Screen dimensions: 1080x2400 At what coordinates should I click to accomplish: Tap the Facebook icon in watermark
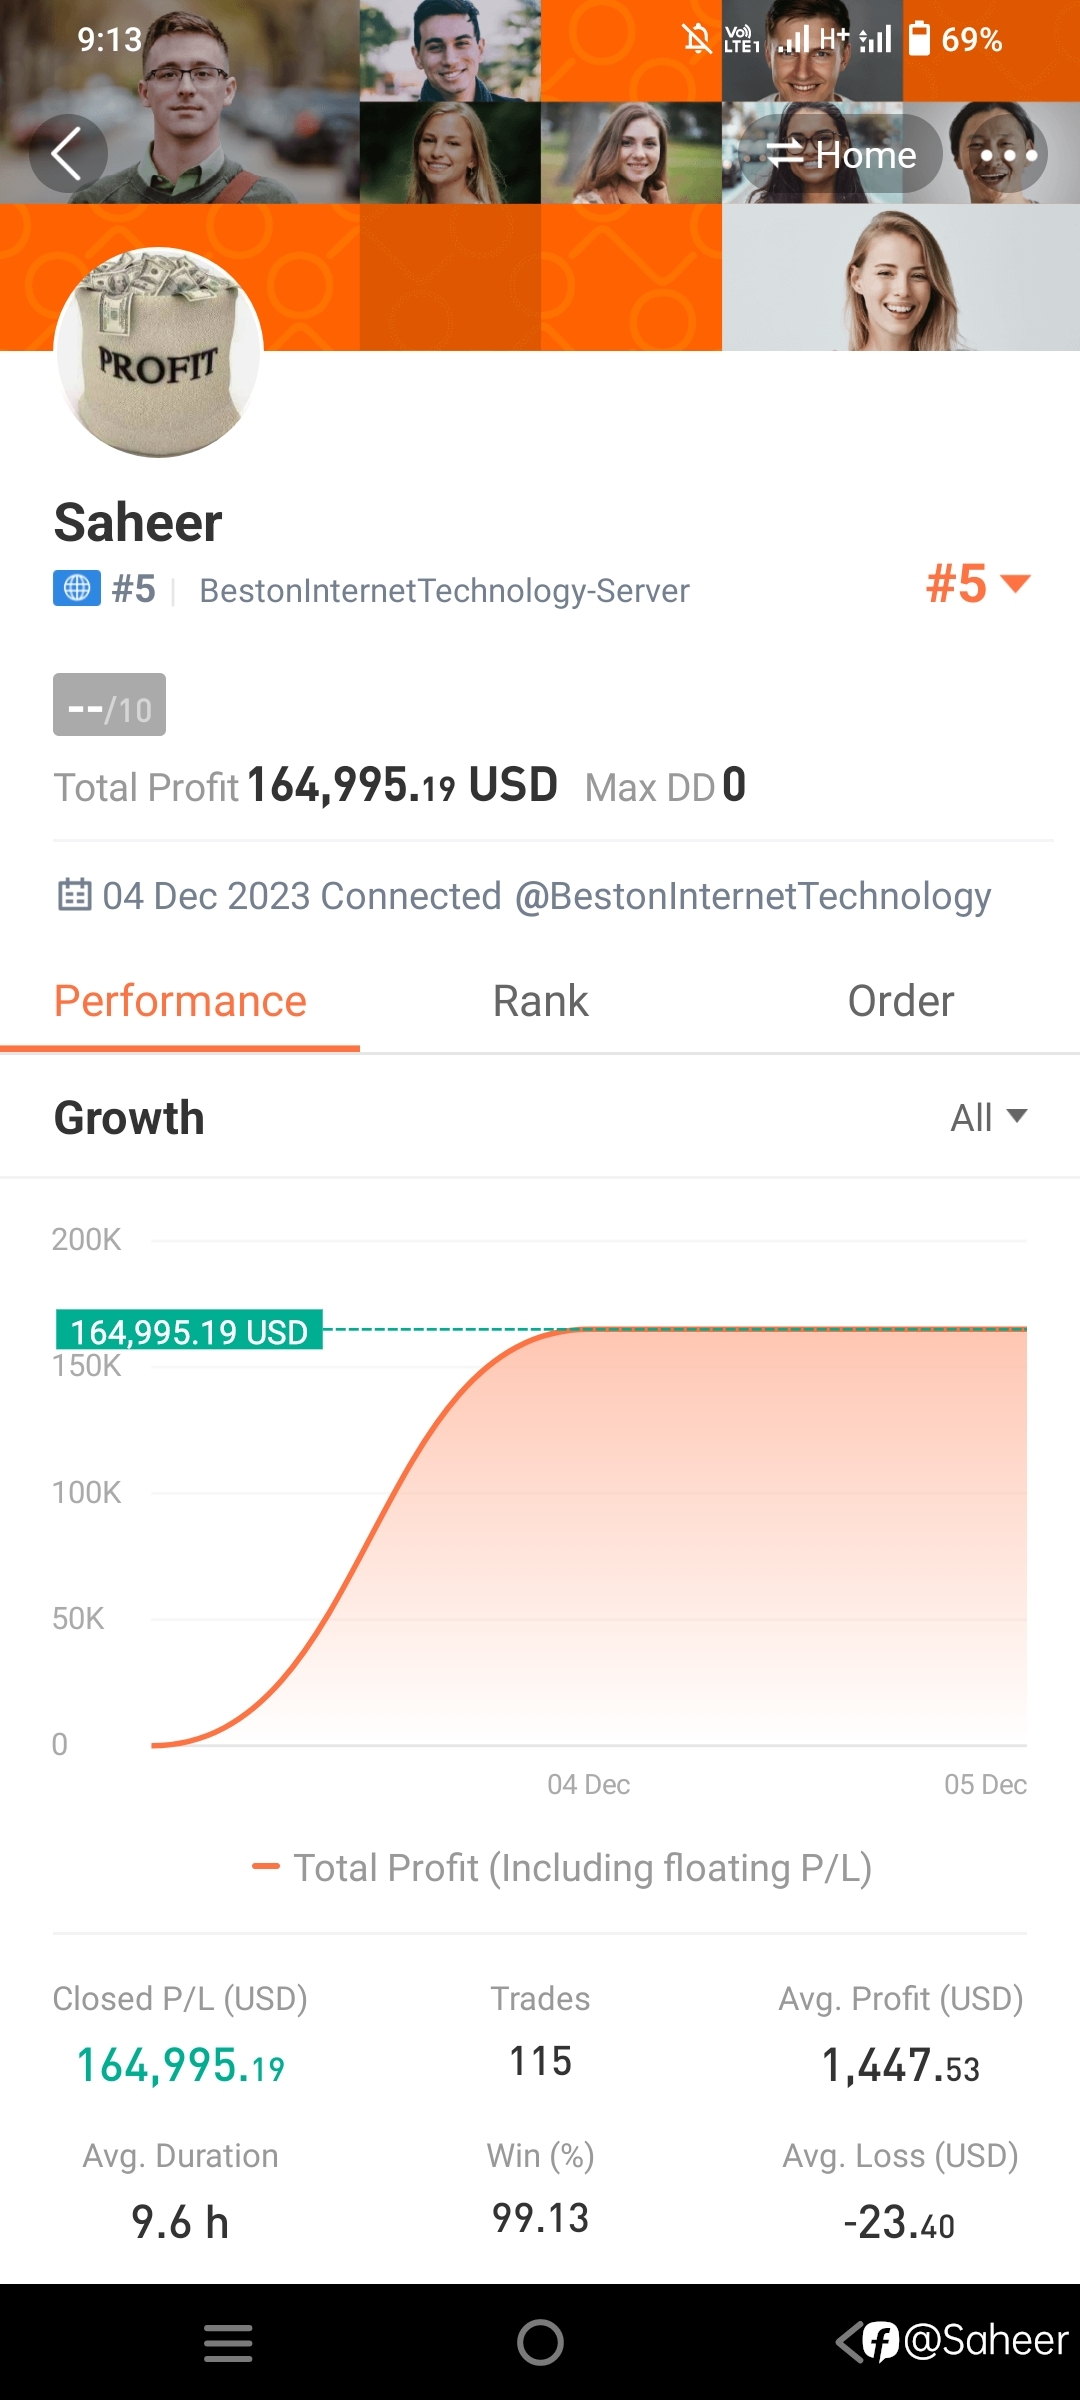pos(881,2342)
